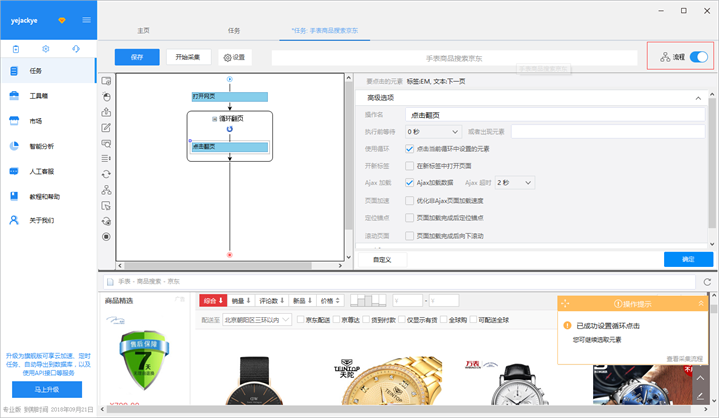Click the 或者出现元素 input field
719x418 pixels.
(x=608, y=132)
